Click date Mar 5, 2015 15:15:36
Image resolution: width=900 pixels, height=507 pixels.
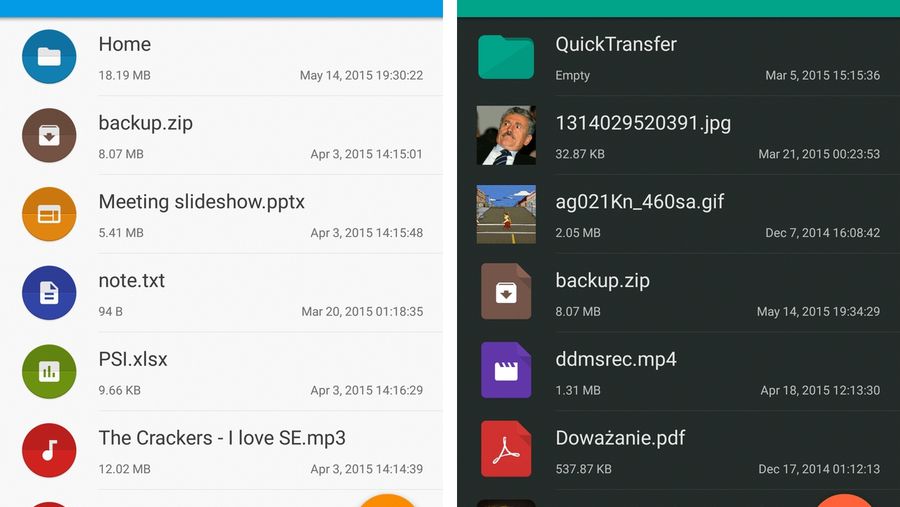coord(823,75)
